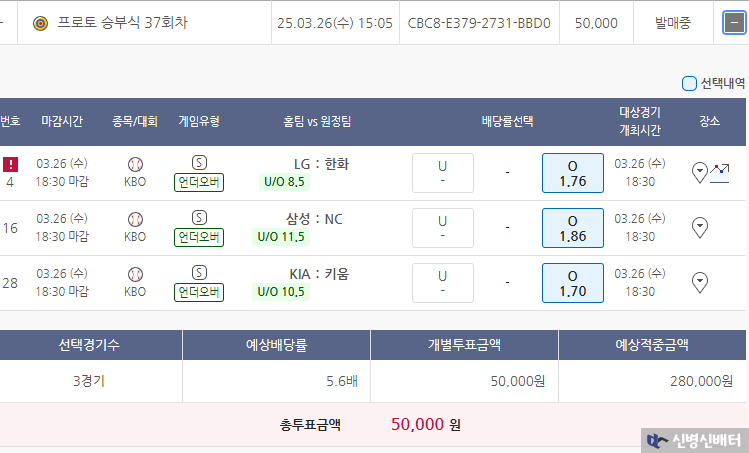Toggle the 선택내역 checkbox

pyautogui.click(x=689, y=84)
